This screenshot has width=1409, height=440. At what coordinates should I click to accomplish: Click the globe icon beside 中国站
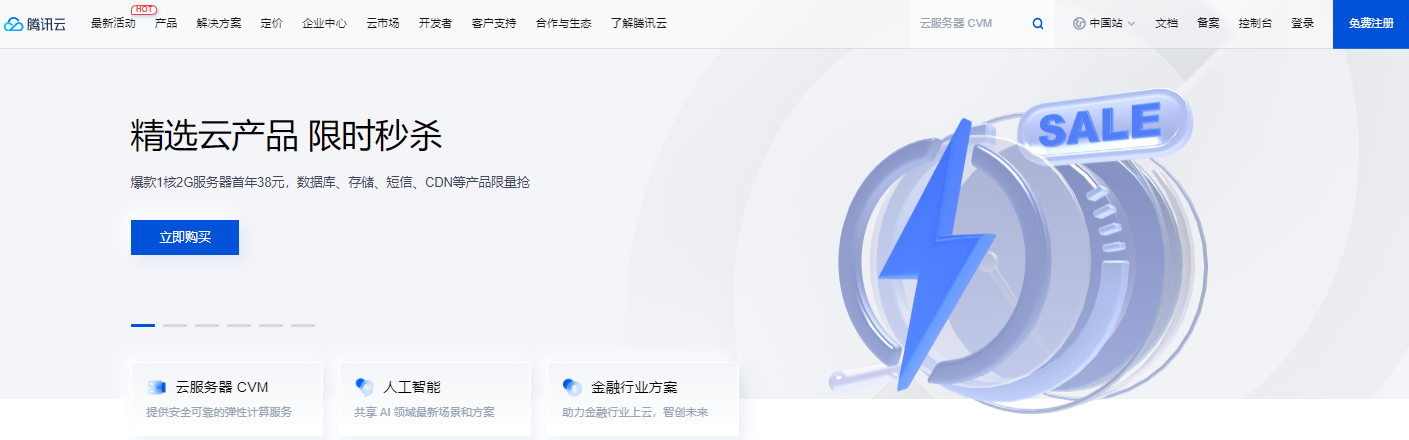[1079, 23]
